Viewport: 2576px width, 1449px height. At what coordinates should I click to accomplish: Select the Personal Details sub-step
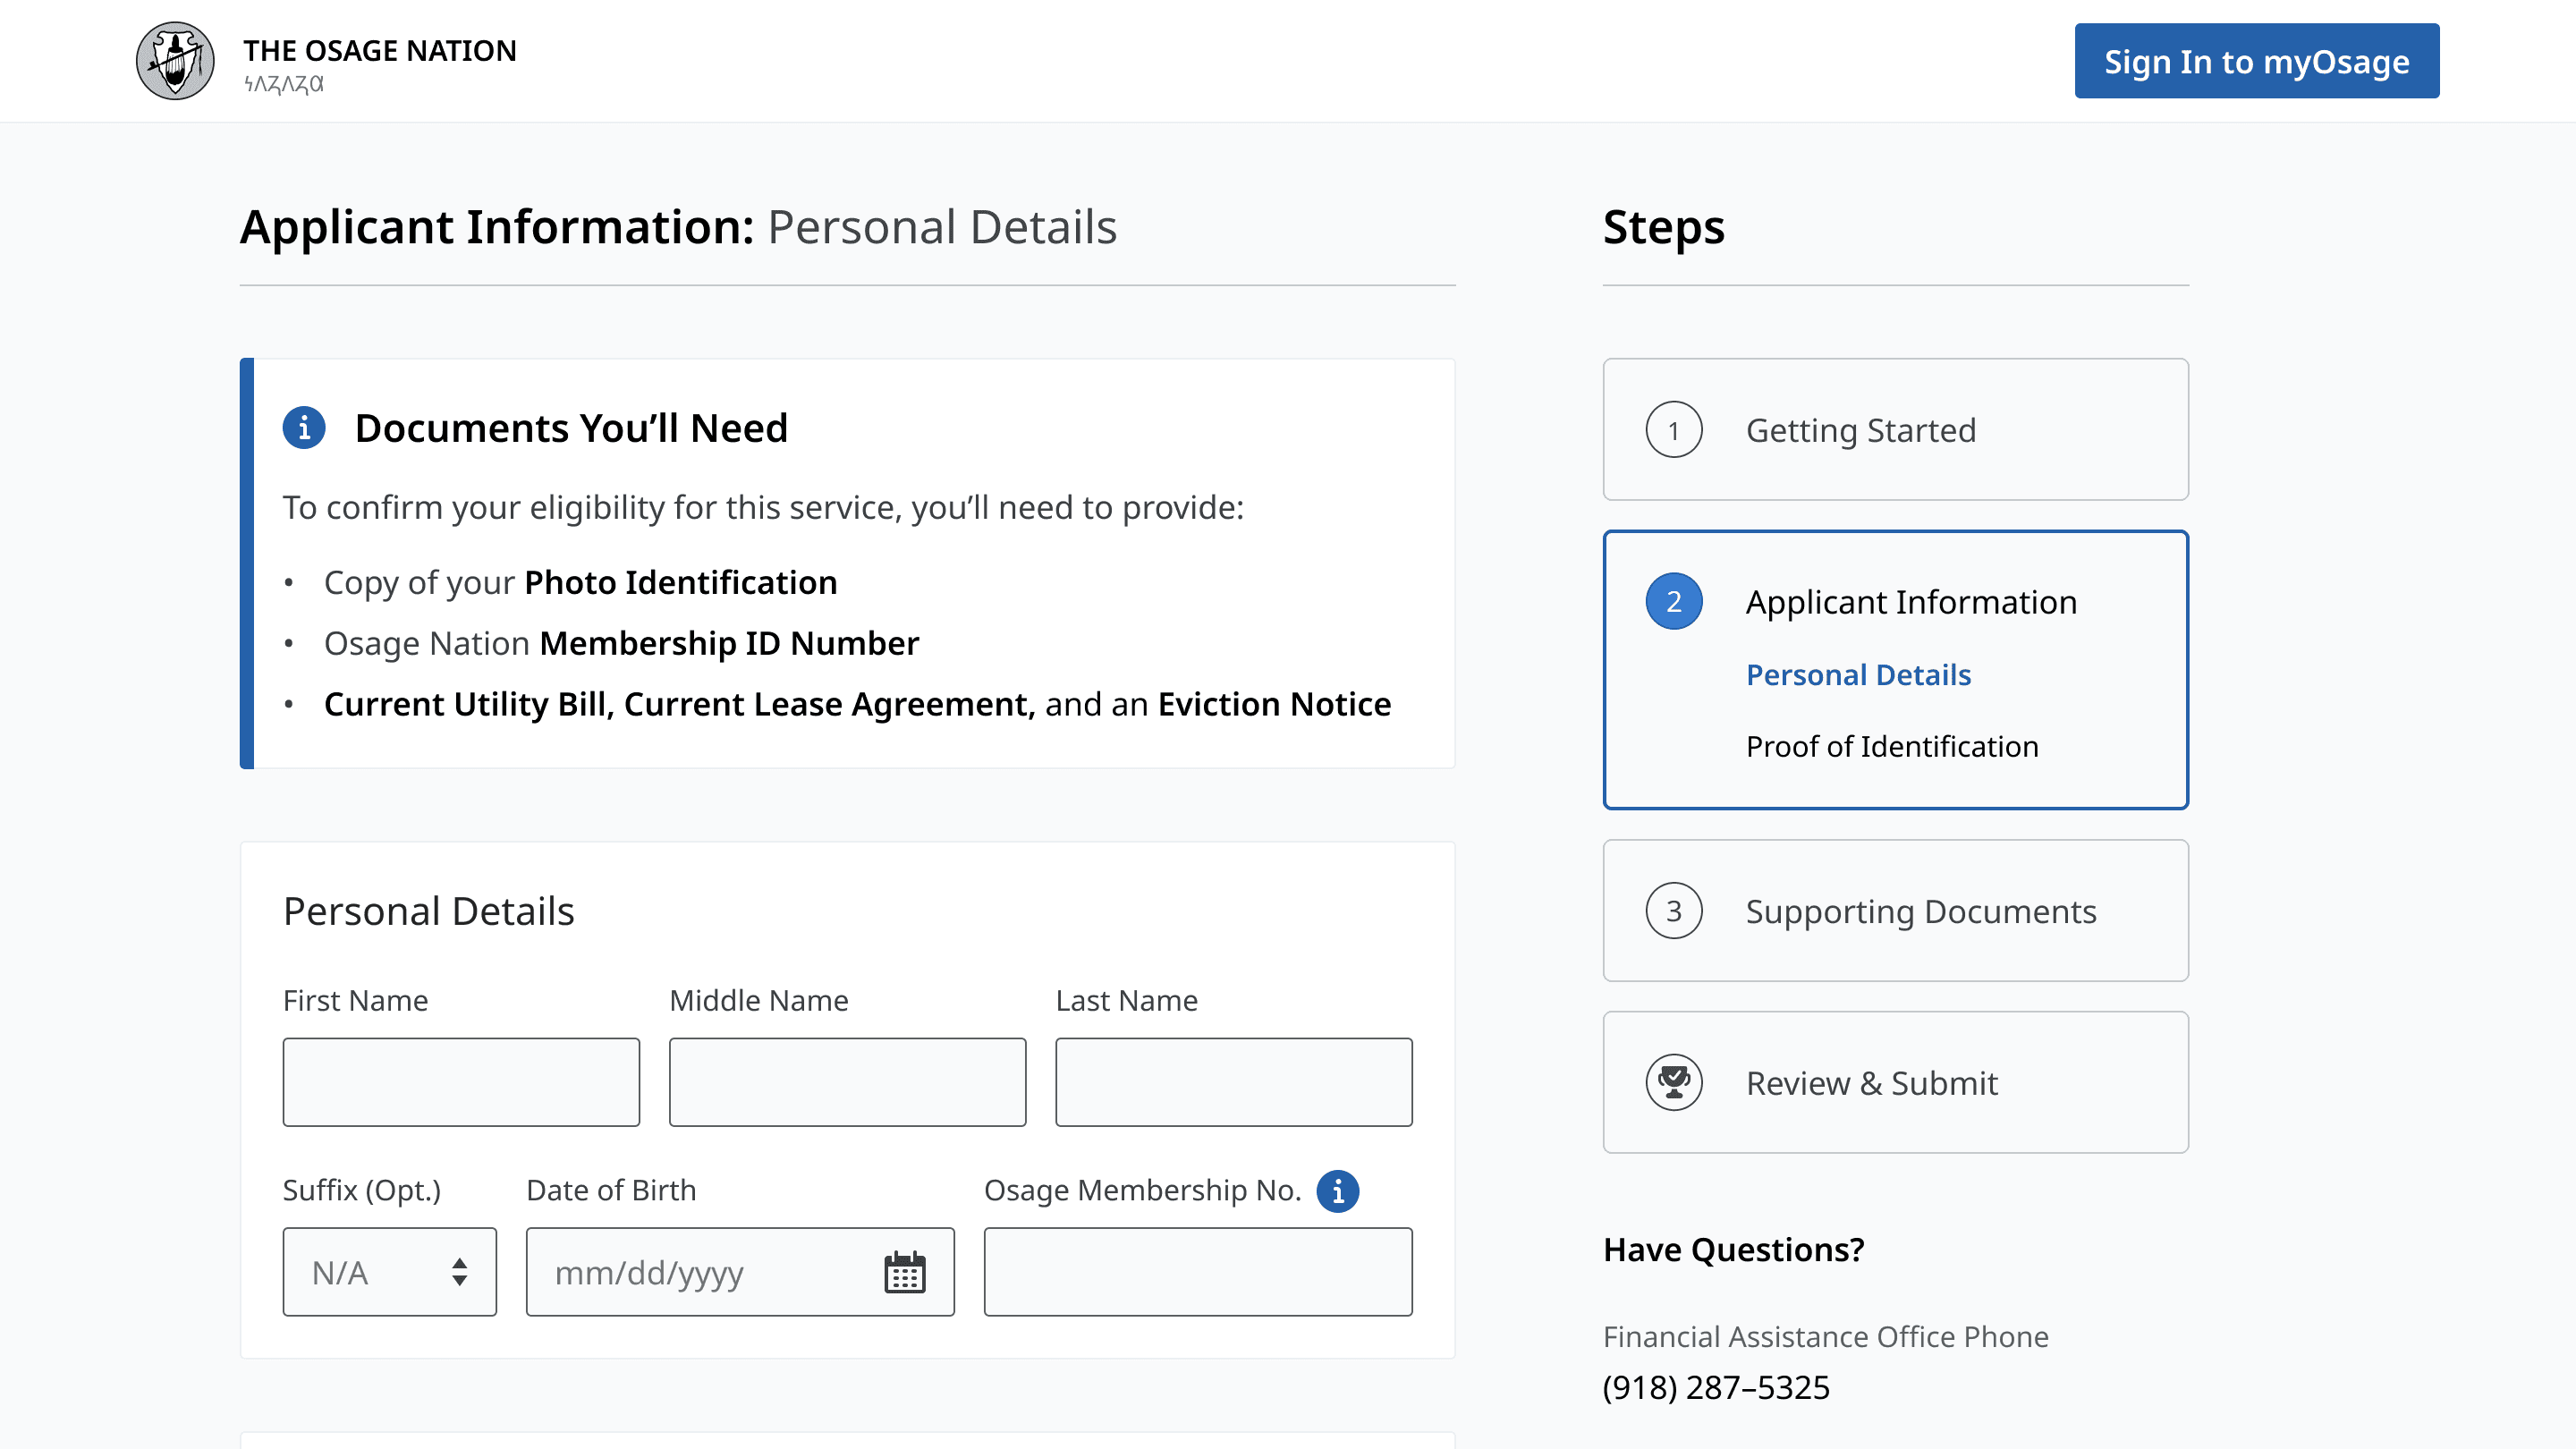point(1857,675)
